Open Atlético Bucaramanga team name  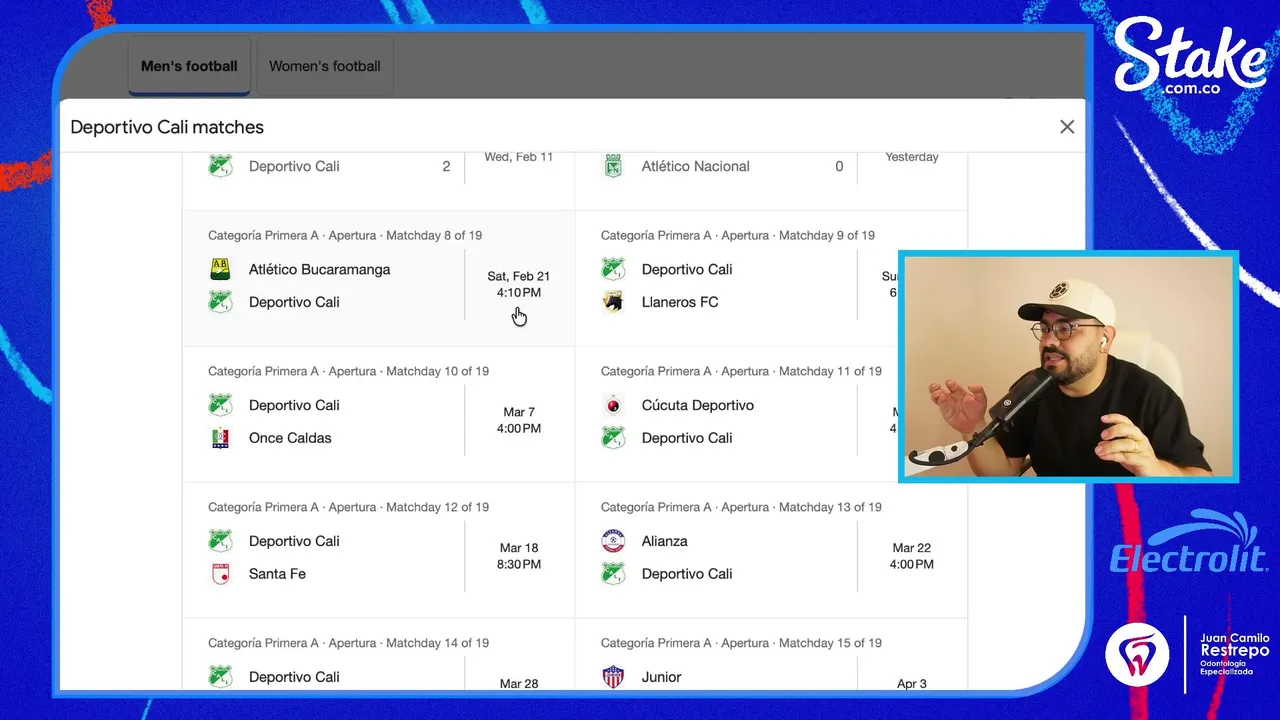320,269
